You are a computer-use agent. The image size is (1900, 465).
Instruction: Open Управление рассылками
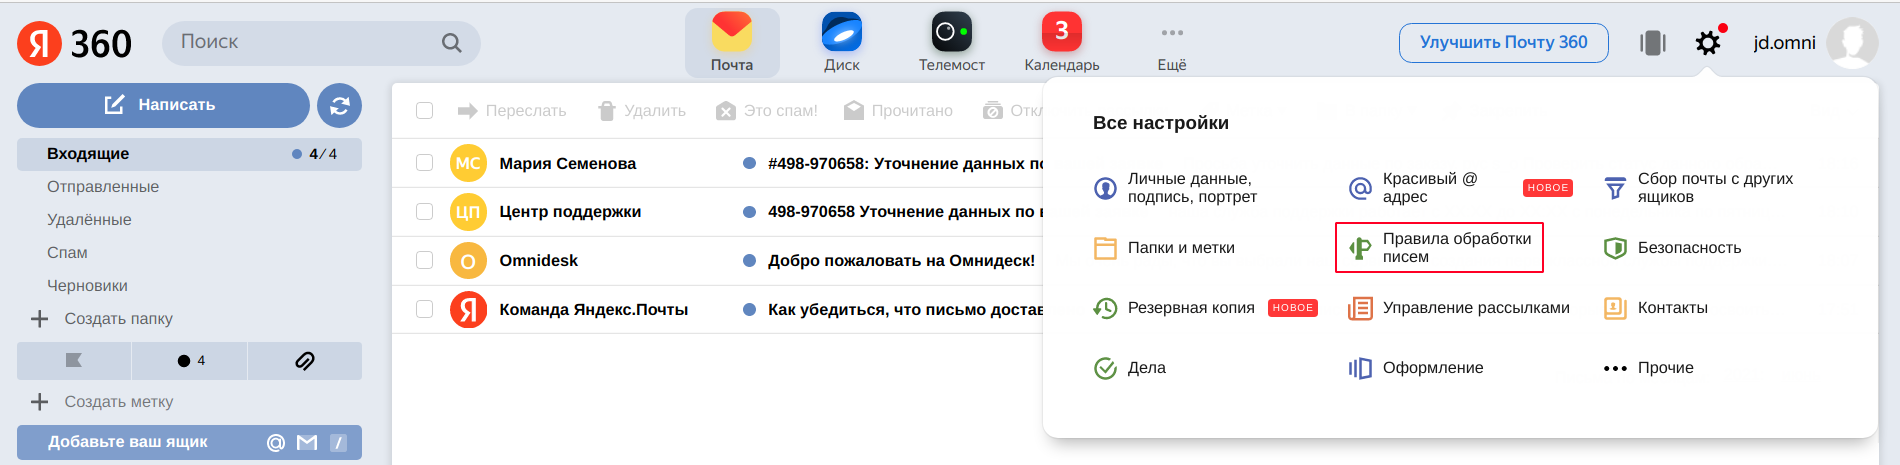pyautogui.click(x=1459, y=308)
